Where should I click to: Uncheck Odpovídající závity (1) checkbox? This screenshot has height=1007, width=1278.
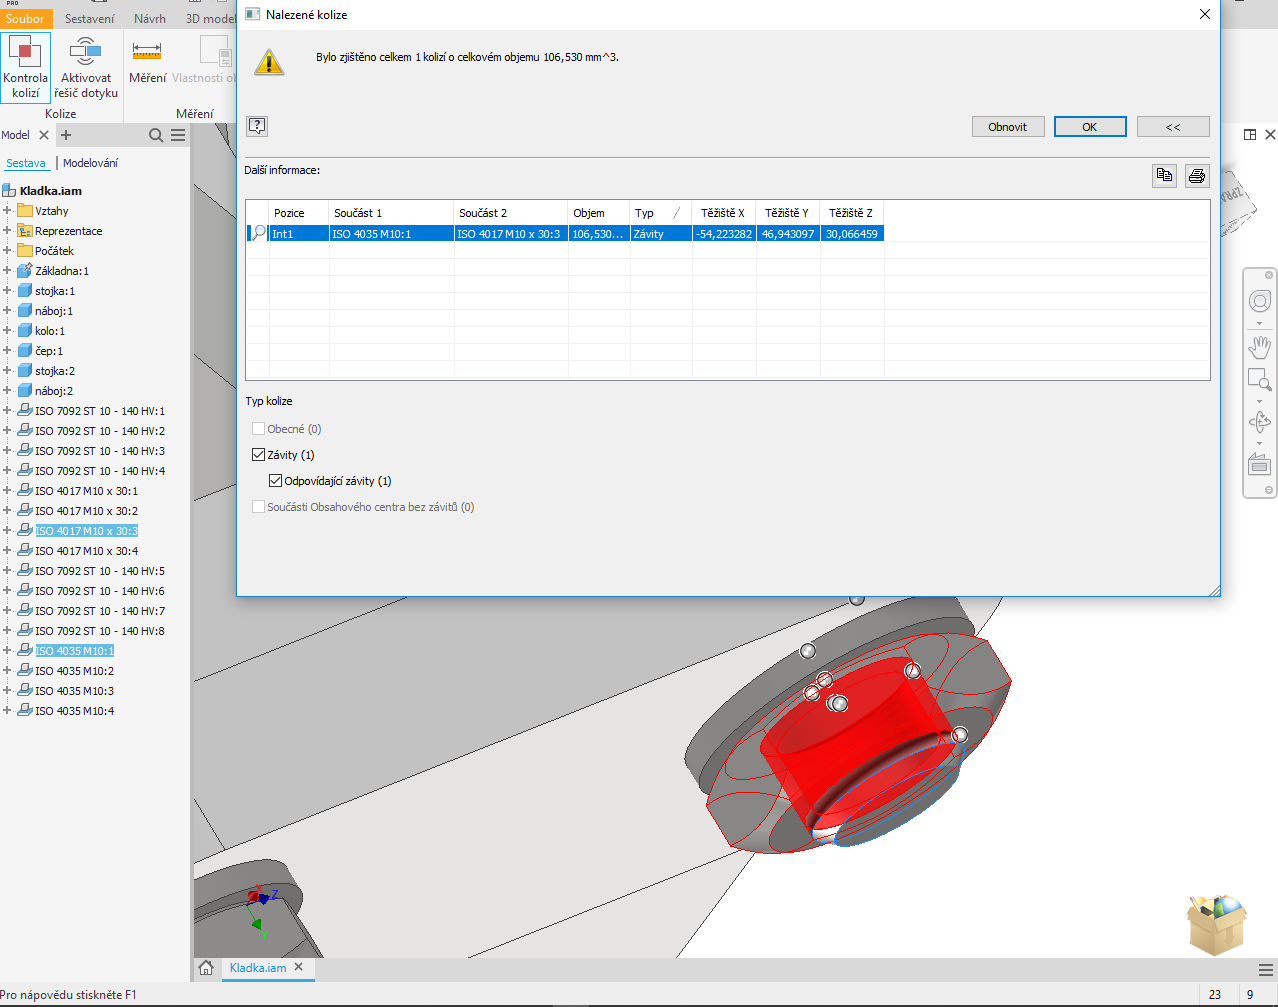(275, 481)
